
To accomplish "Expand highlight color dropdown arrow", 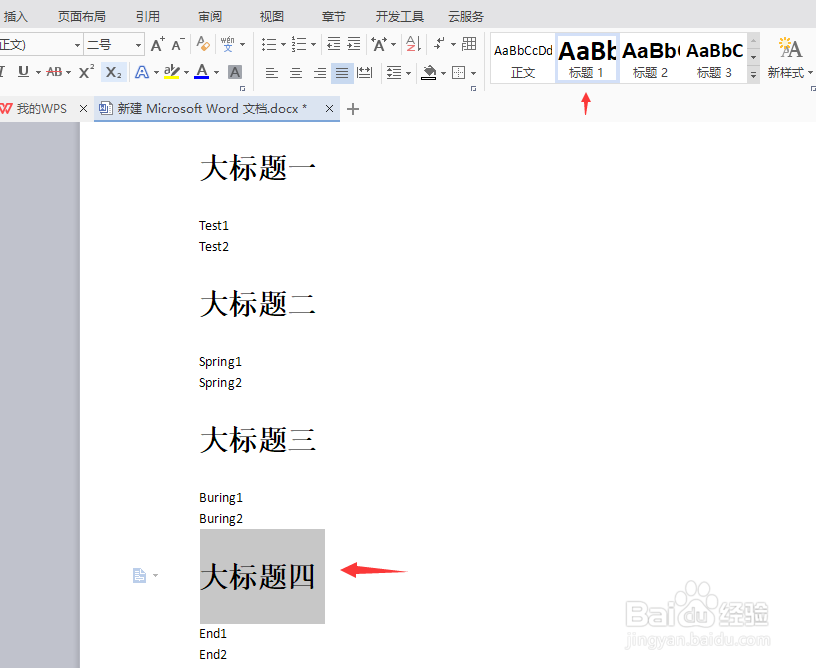I will pyautogui.click(x=186, y=72).
